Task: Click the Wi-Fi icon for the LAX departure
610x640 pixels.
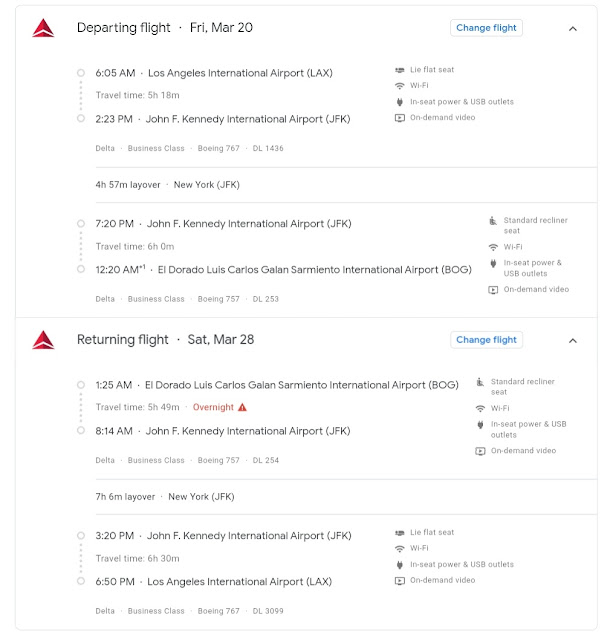Action: 400,86
